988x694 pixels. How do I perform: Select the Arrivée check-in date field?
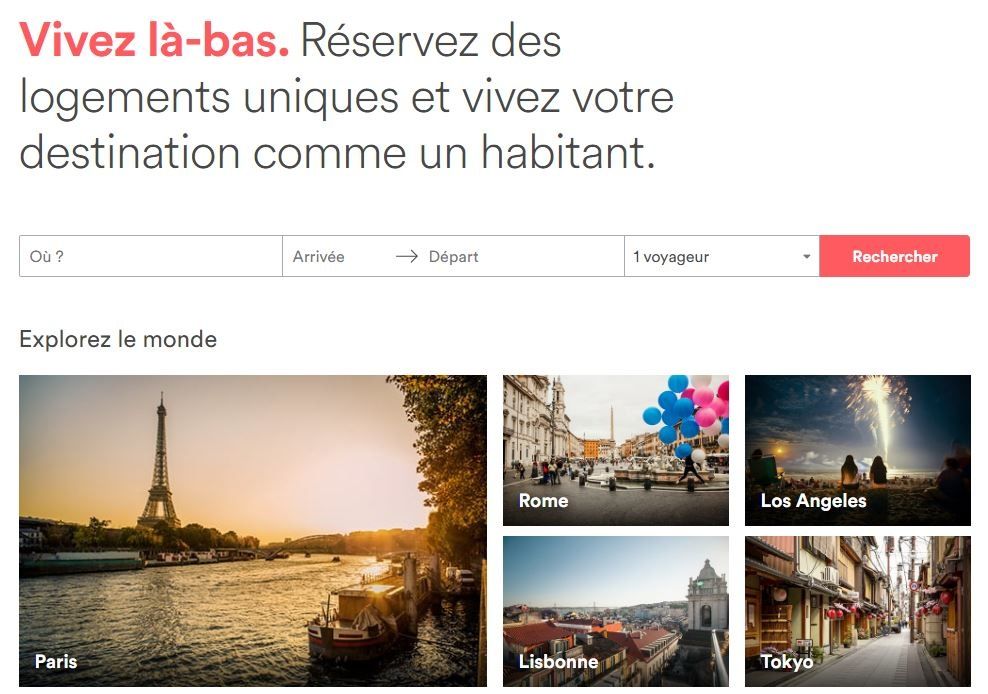[x=335, y=257]
